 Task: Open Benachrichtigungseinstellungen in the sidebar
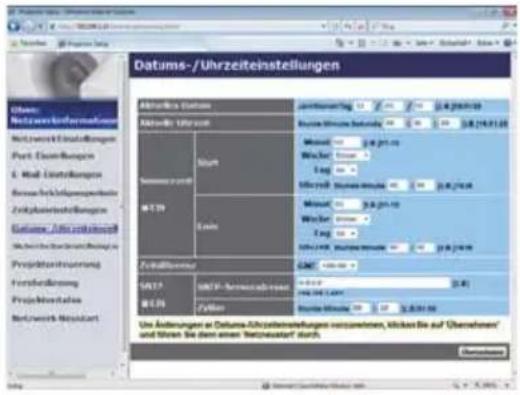(x=65, y=193)
